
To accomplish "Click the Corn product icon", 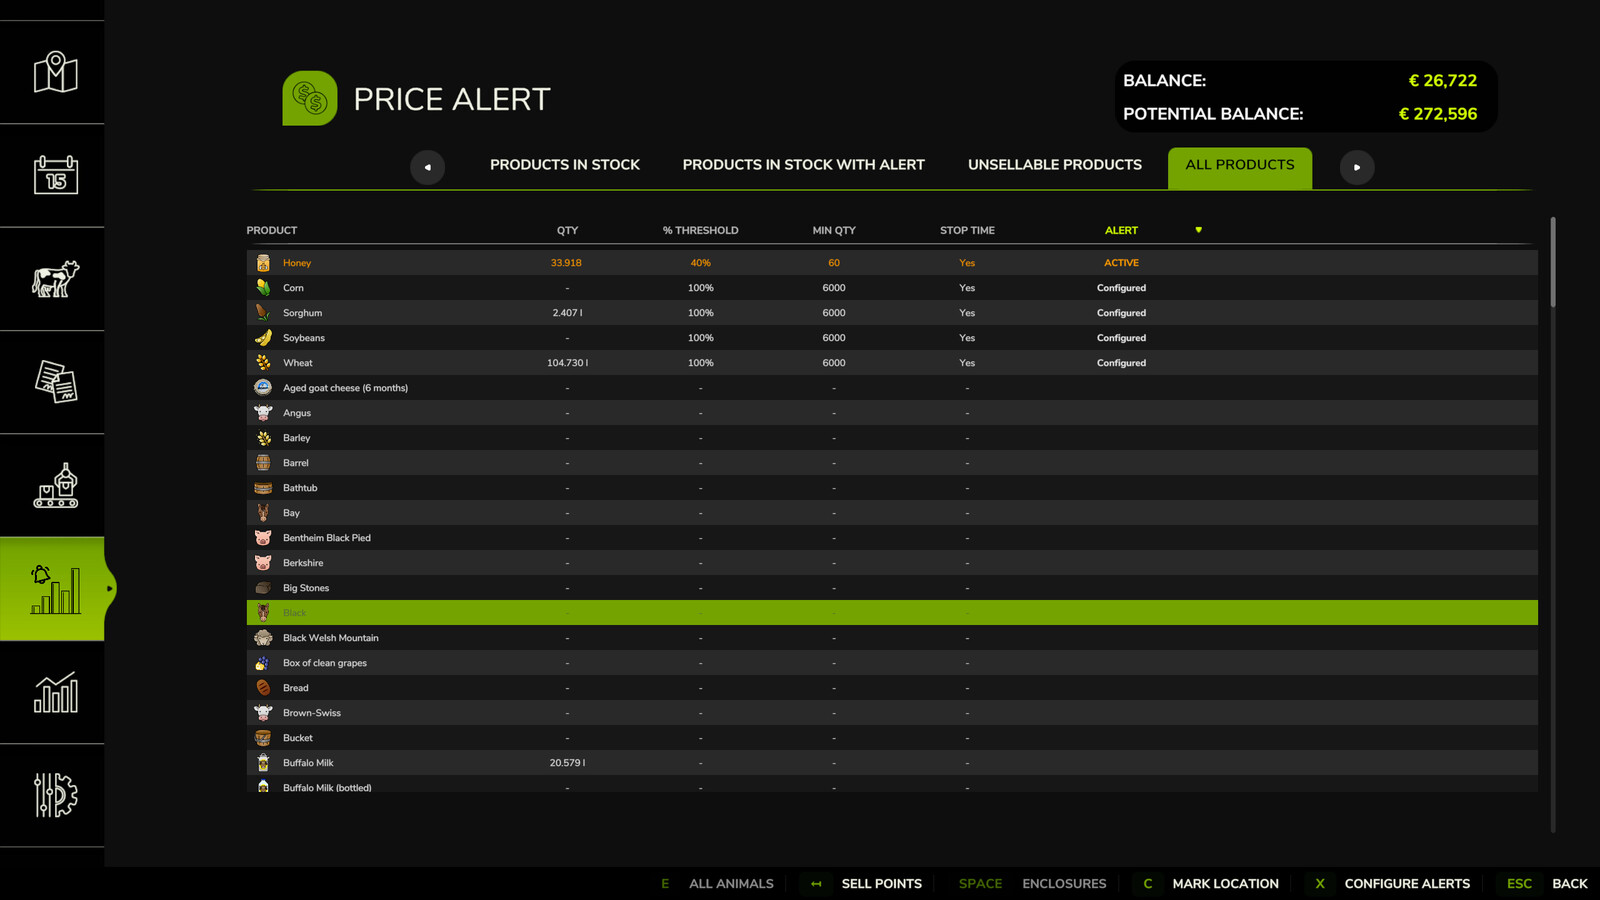I will coord(263,288).
